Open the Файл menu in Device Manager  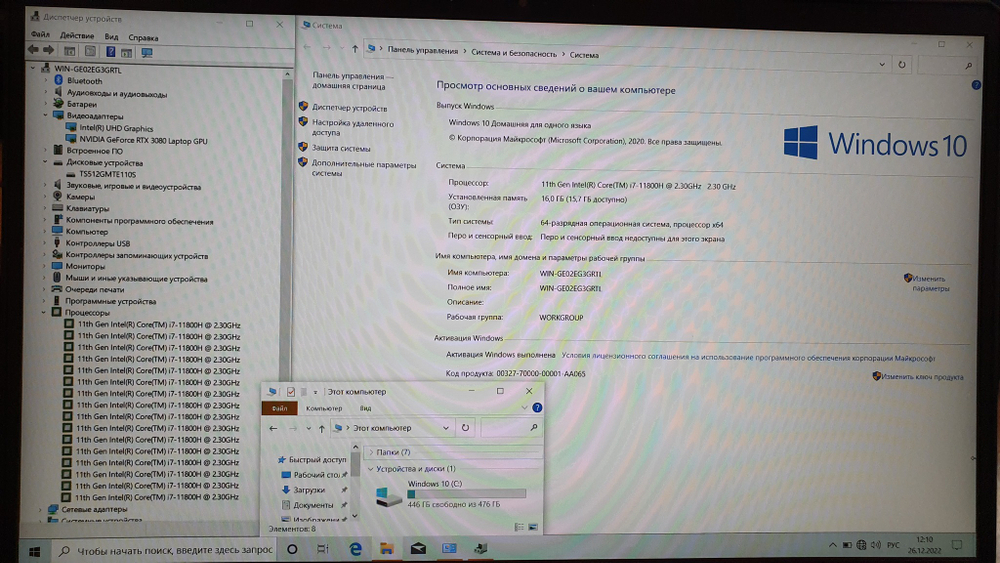[40, 34]
